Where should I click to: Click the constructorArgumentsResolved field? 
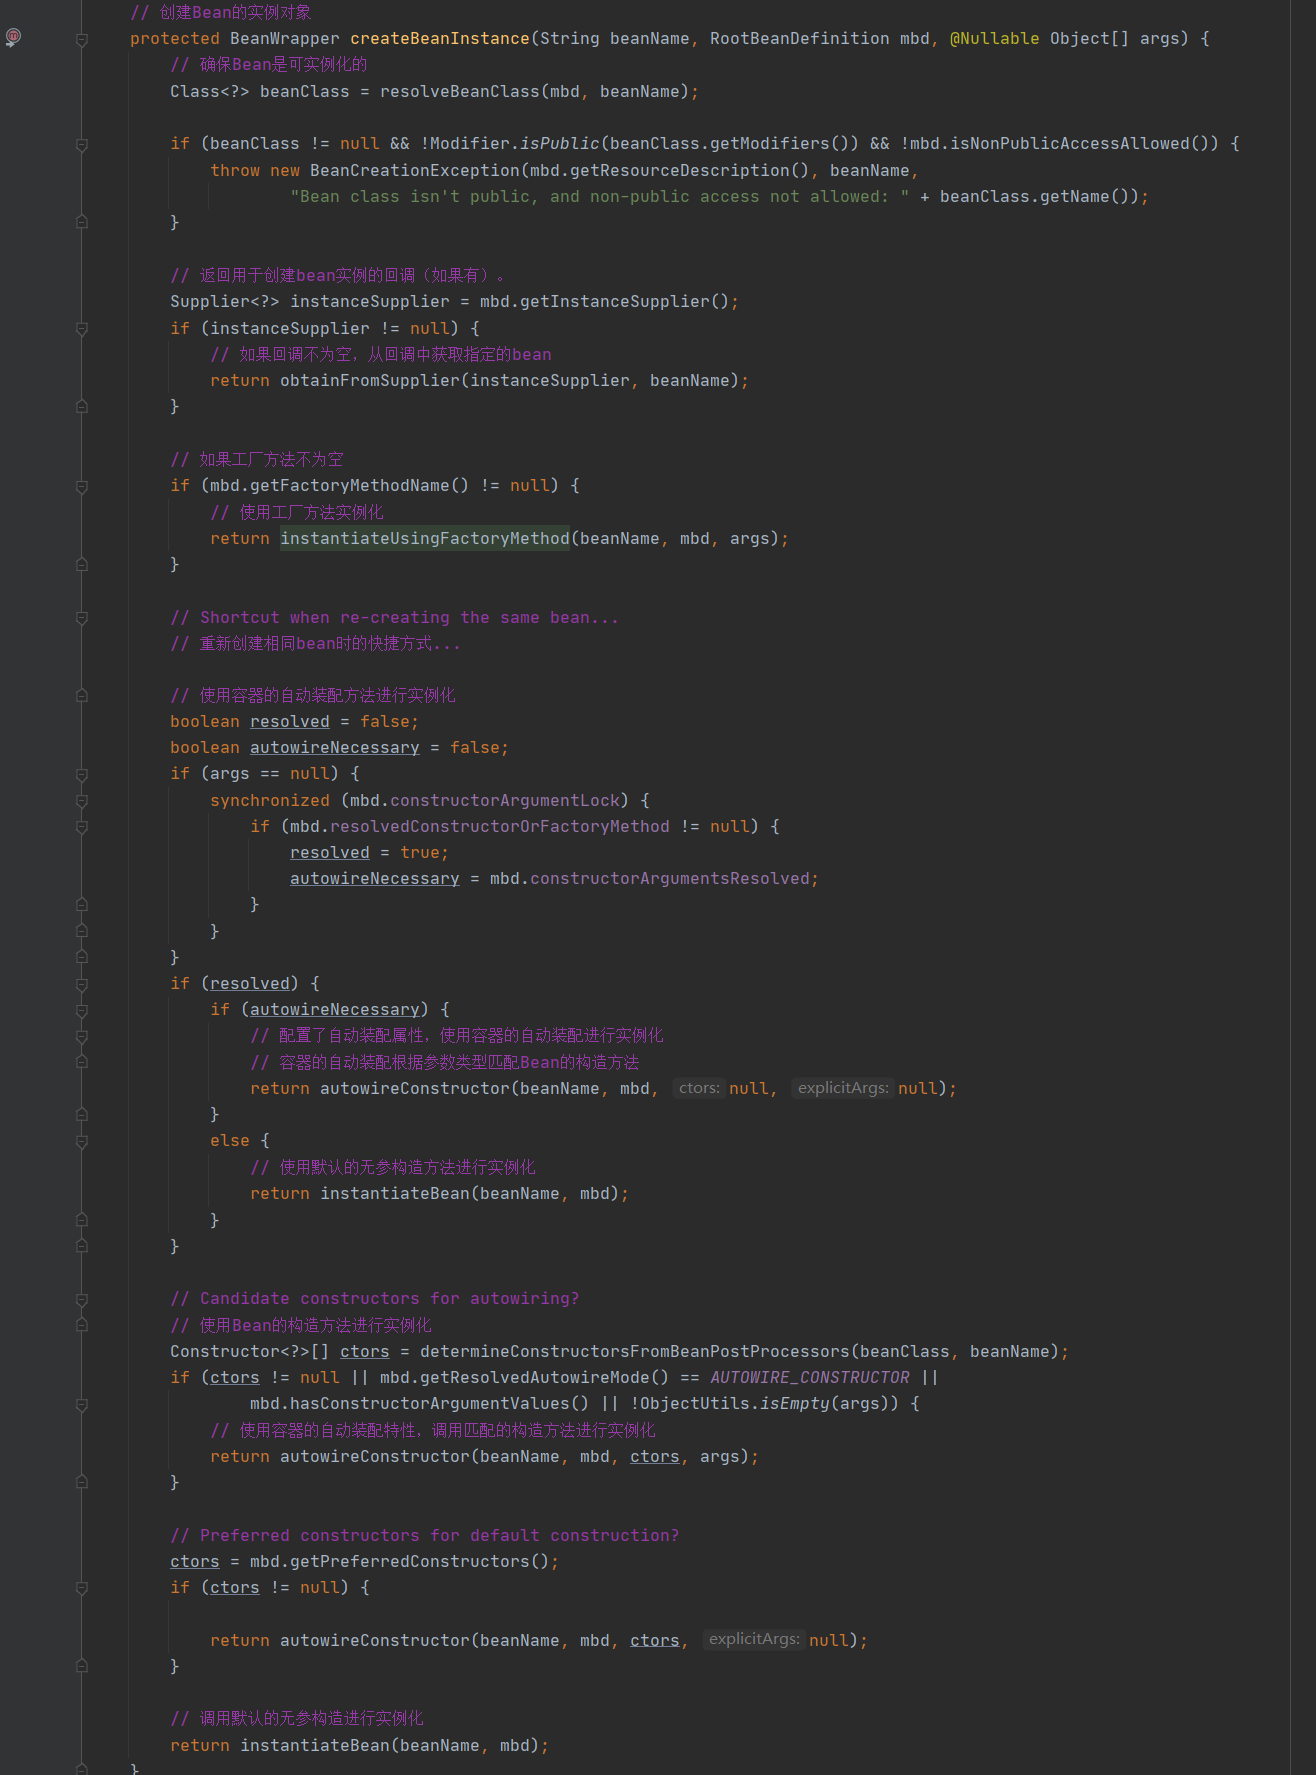click(x=669, y=878)
